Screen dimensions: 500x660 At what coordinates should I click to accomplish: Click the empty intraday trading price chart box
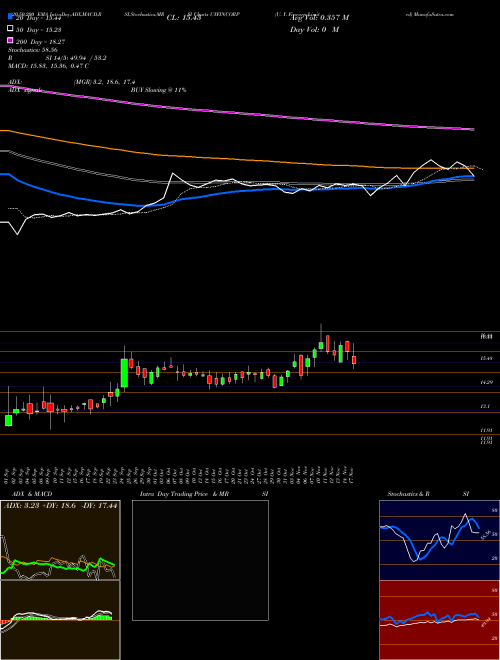click(200, 560)
